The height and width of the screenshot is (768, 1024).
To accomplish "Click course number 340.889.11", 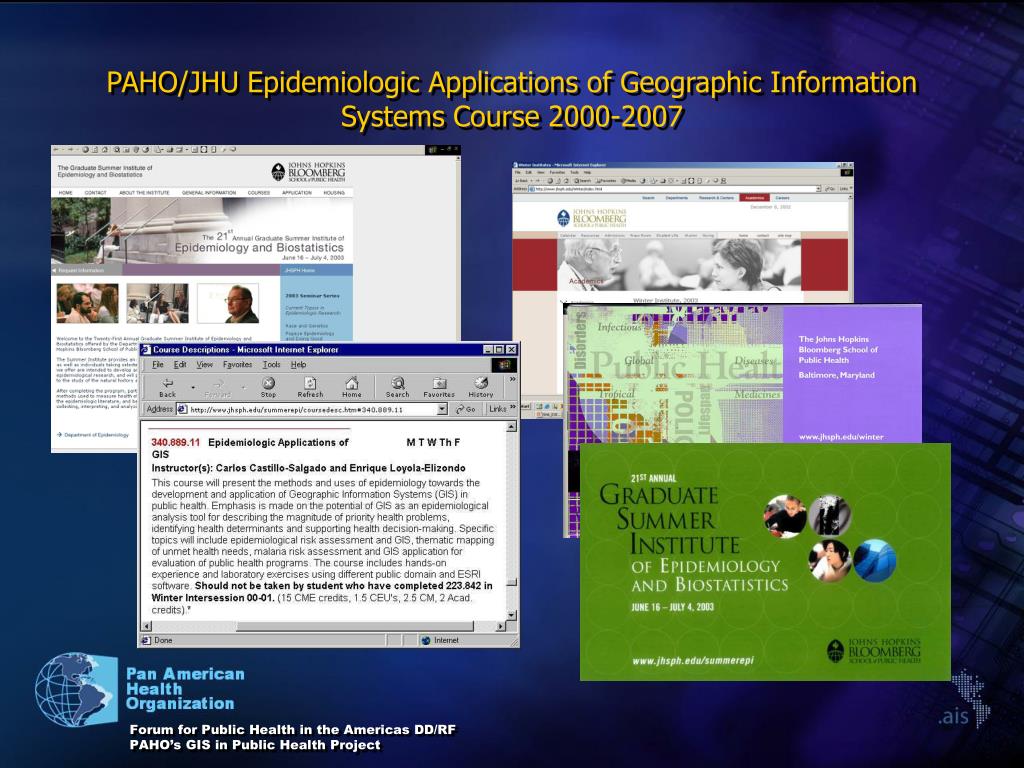I will point(176,442).
